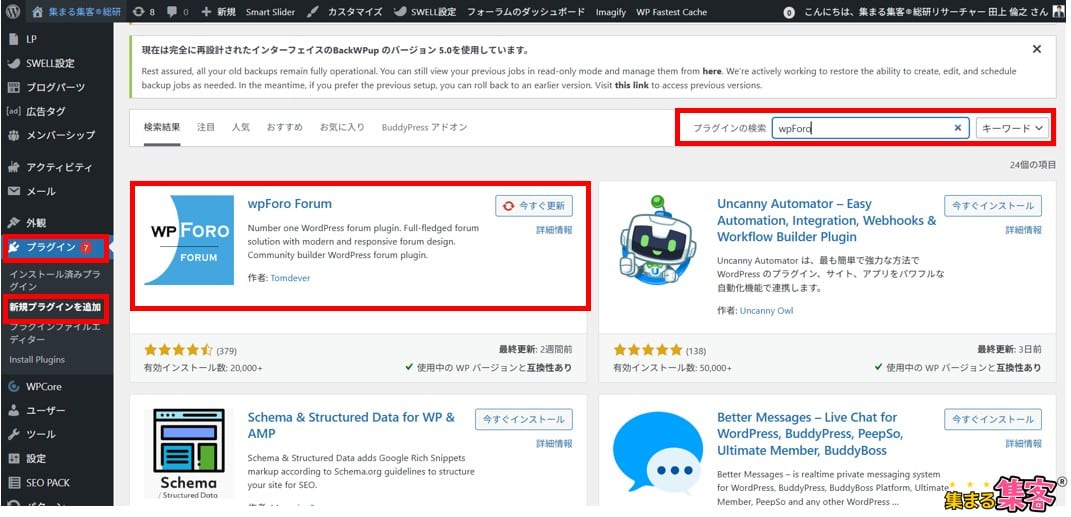This screenshot has height=517, width=1071.
Task: Open インストール済みプラグイン submenu item
Action: pyautogui.click(x=56, y=280)
